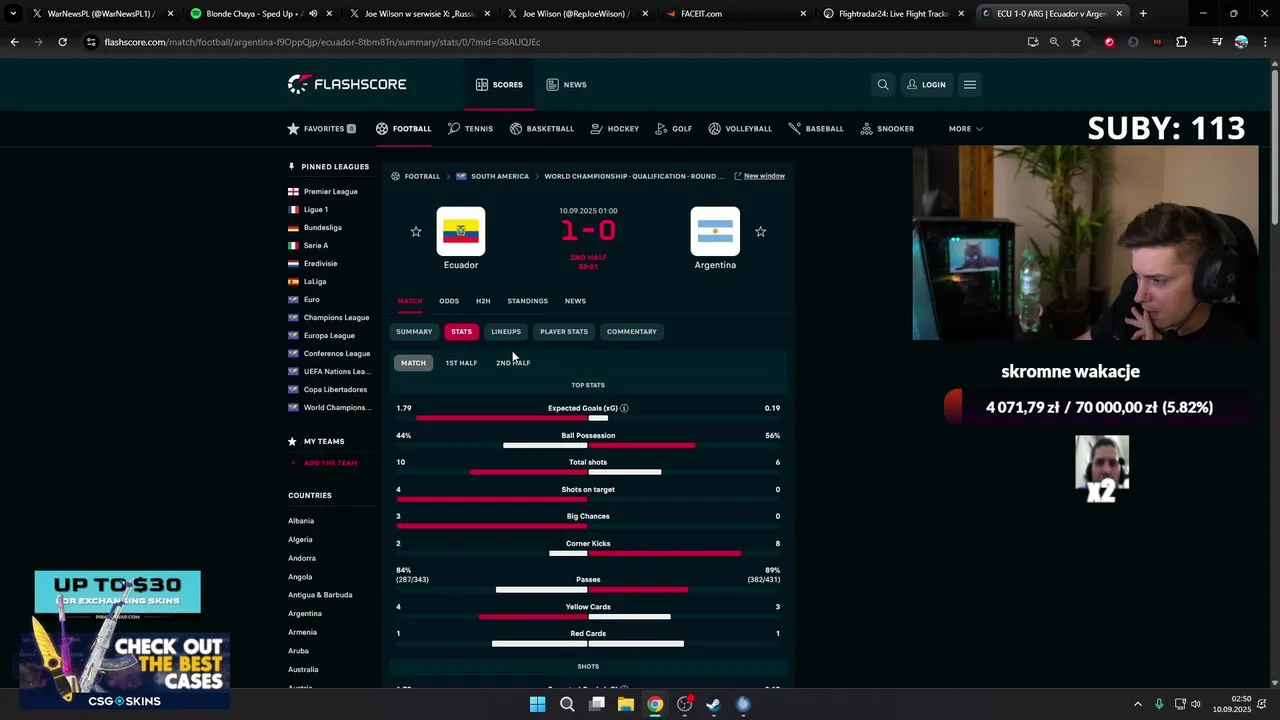The height and width of the screenshot is (720, 1280).
Task: Click the Flashscore logo
Action: pos(347,84)
